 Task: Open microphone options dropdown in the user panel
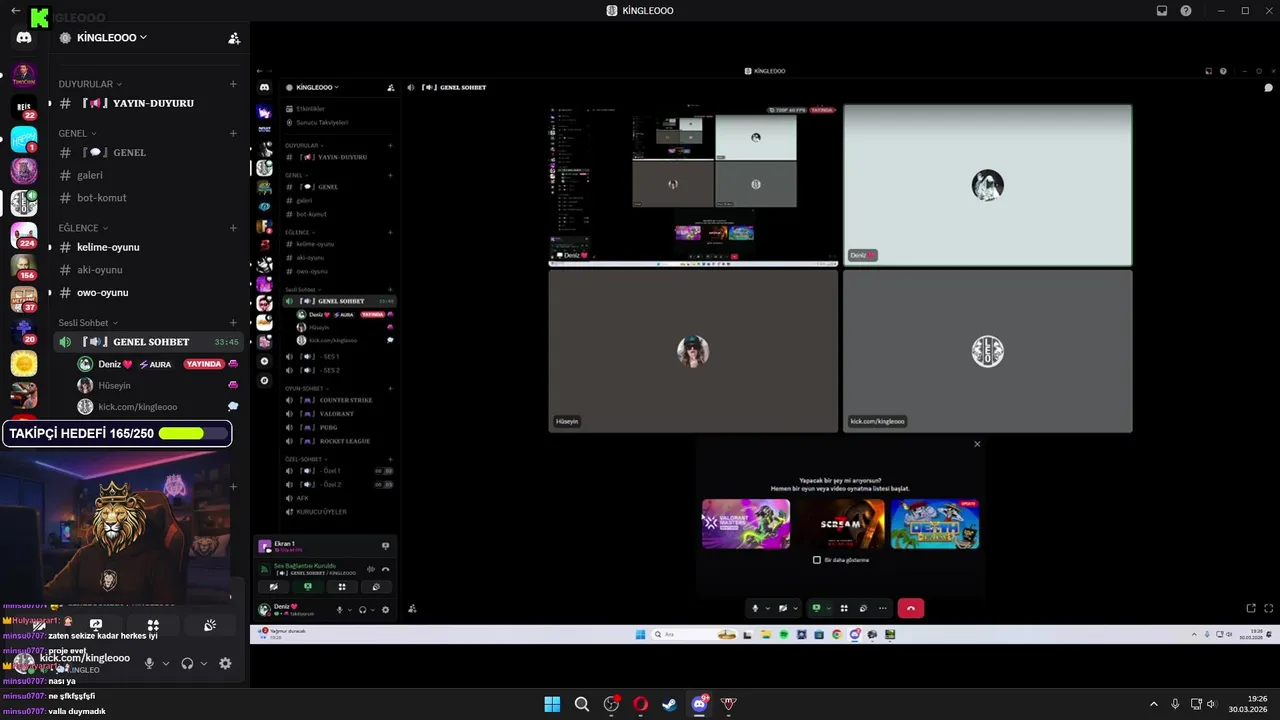[x=166, y=663]
